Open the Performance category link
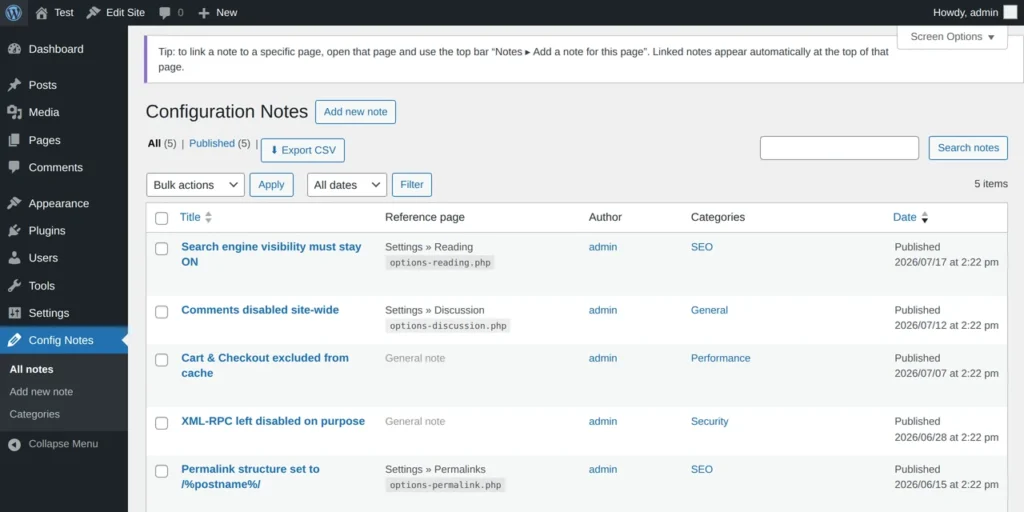The height and width of the screenshot is (512, 1024). 720,358
